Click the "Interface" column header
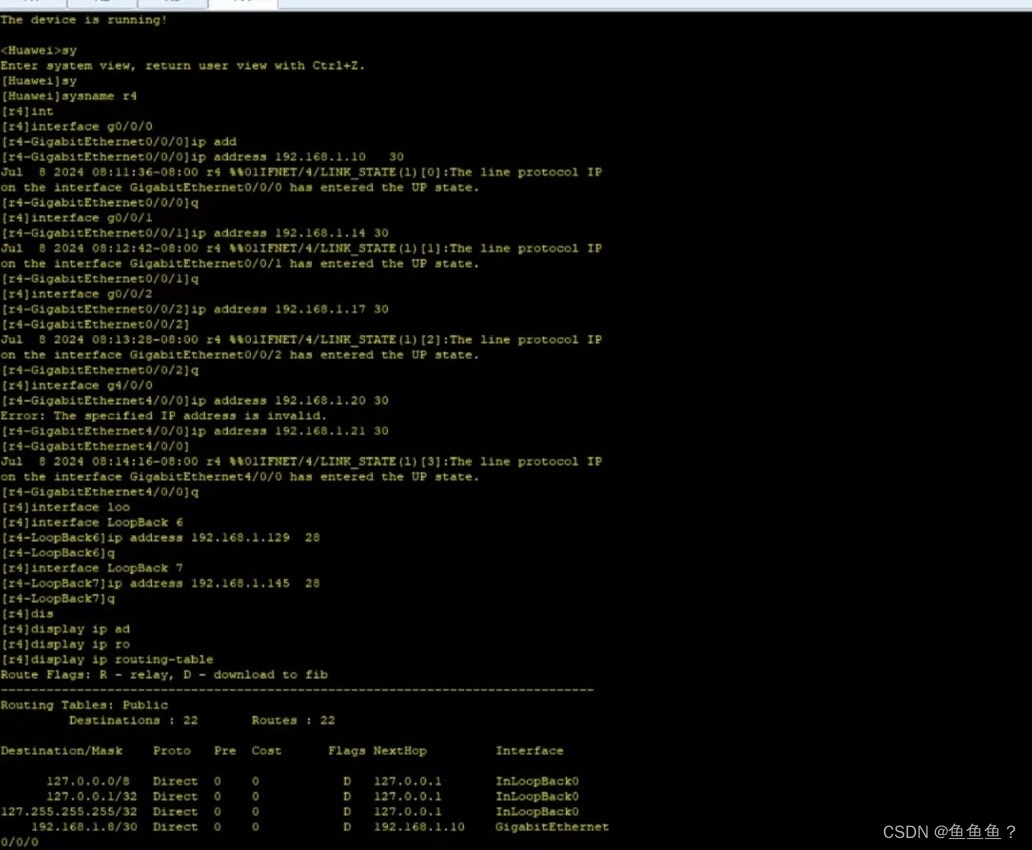1032x850 pixels. pos(530,751)
